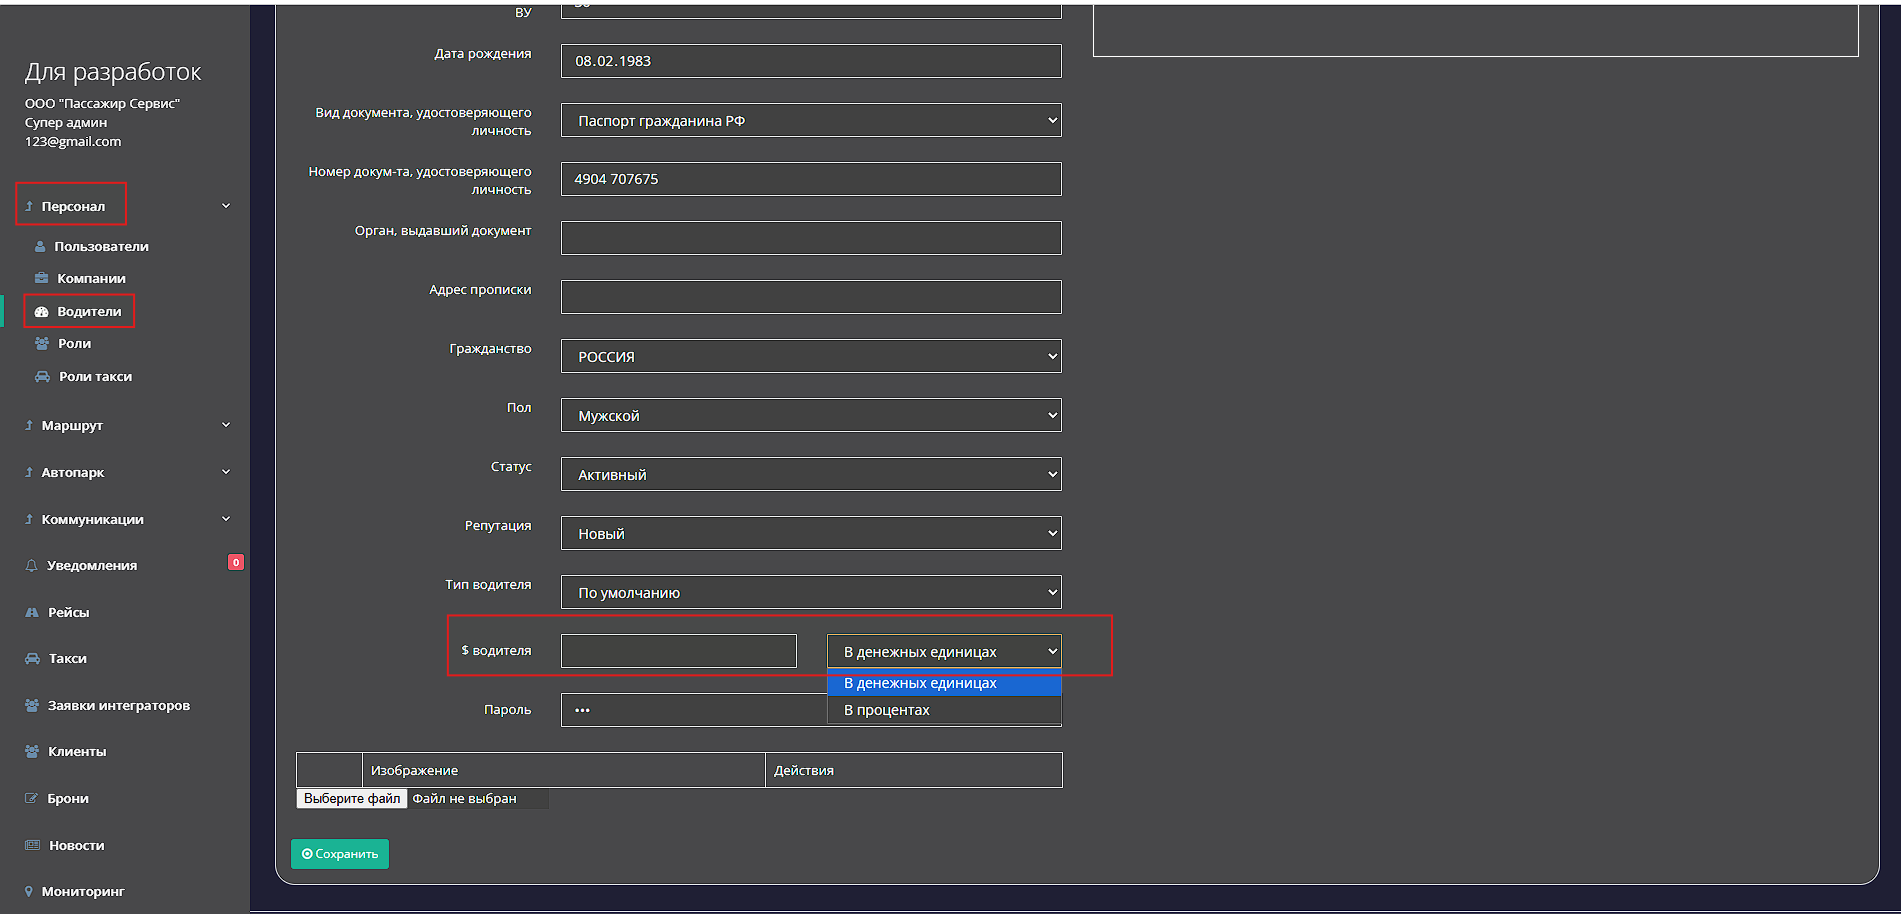Click the road icon beside Рейсы
The image size is (1901, 914).
[31, 613]
